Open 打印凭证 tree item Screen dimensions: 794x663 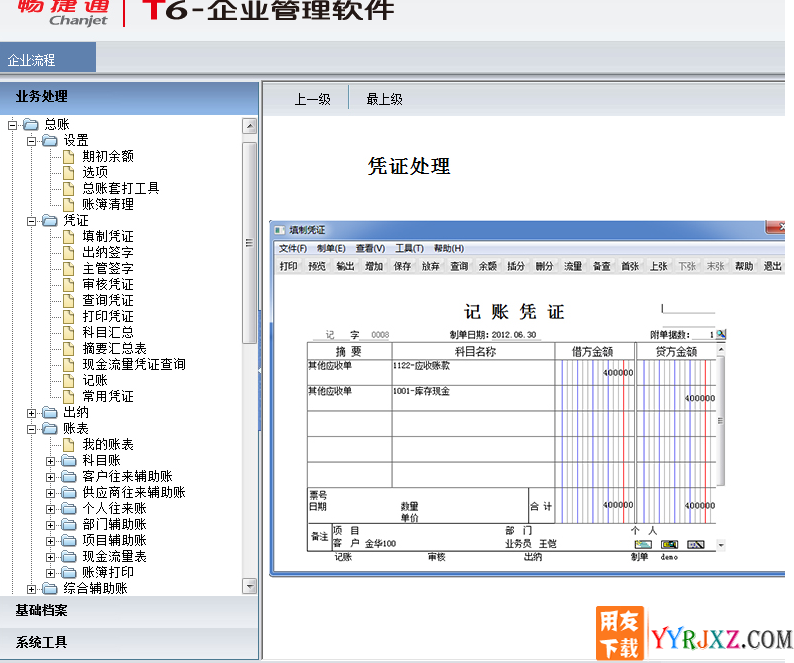108,317
